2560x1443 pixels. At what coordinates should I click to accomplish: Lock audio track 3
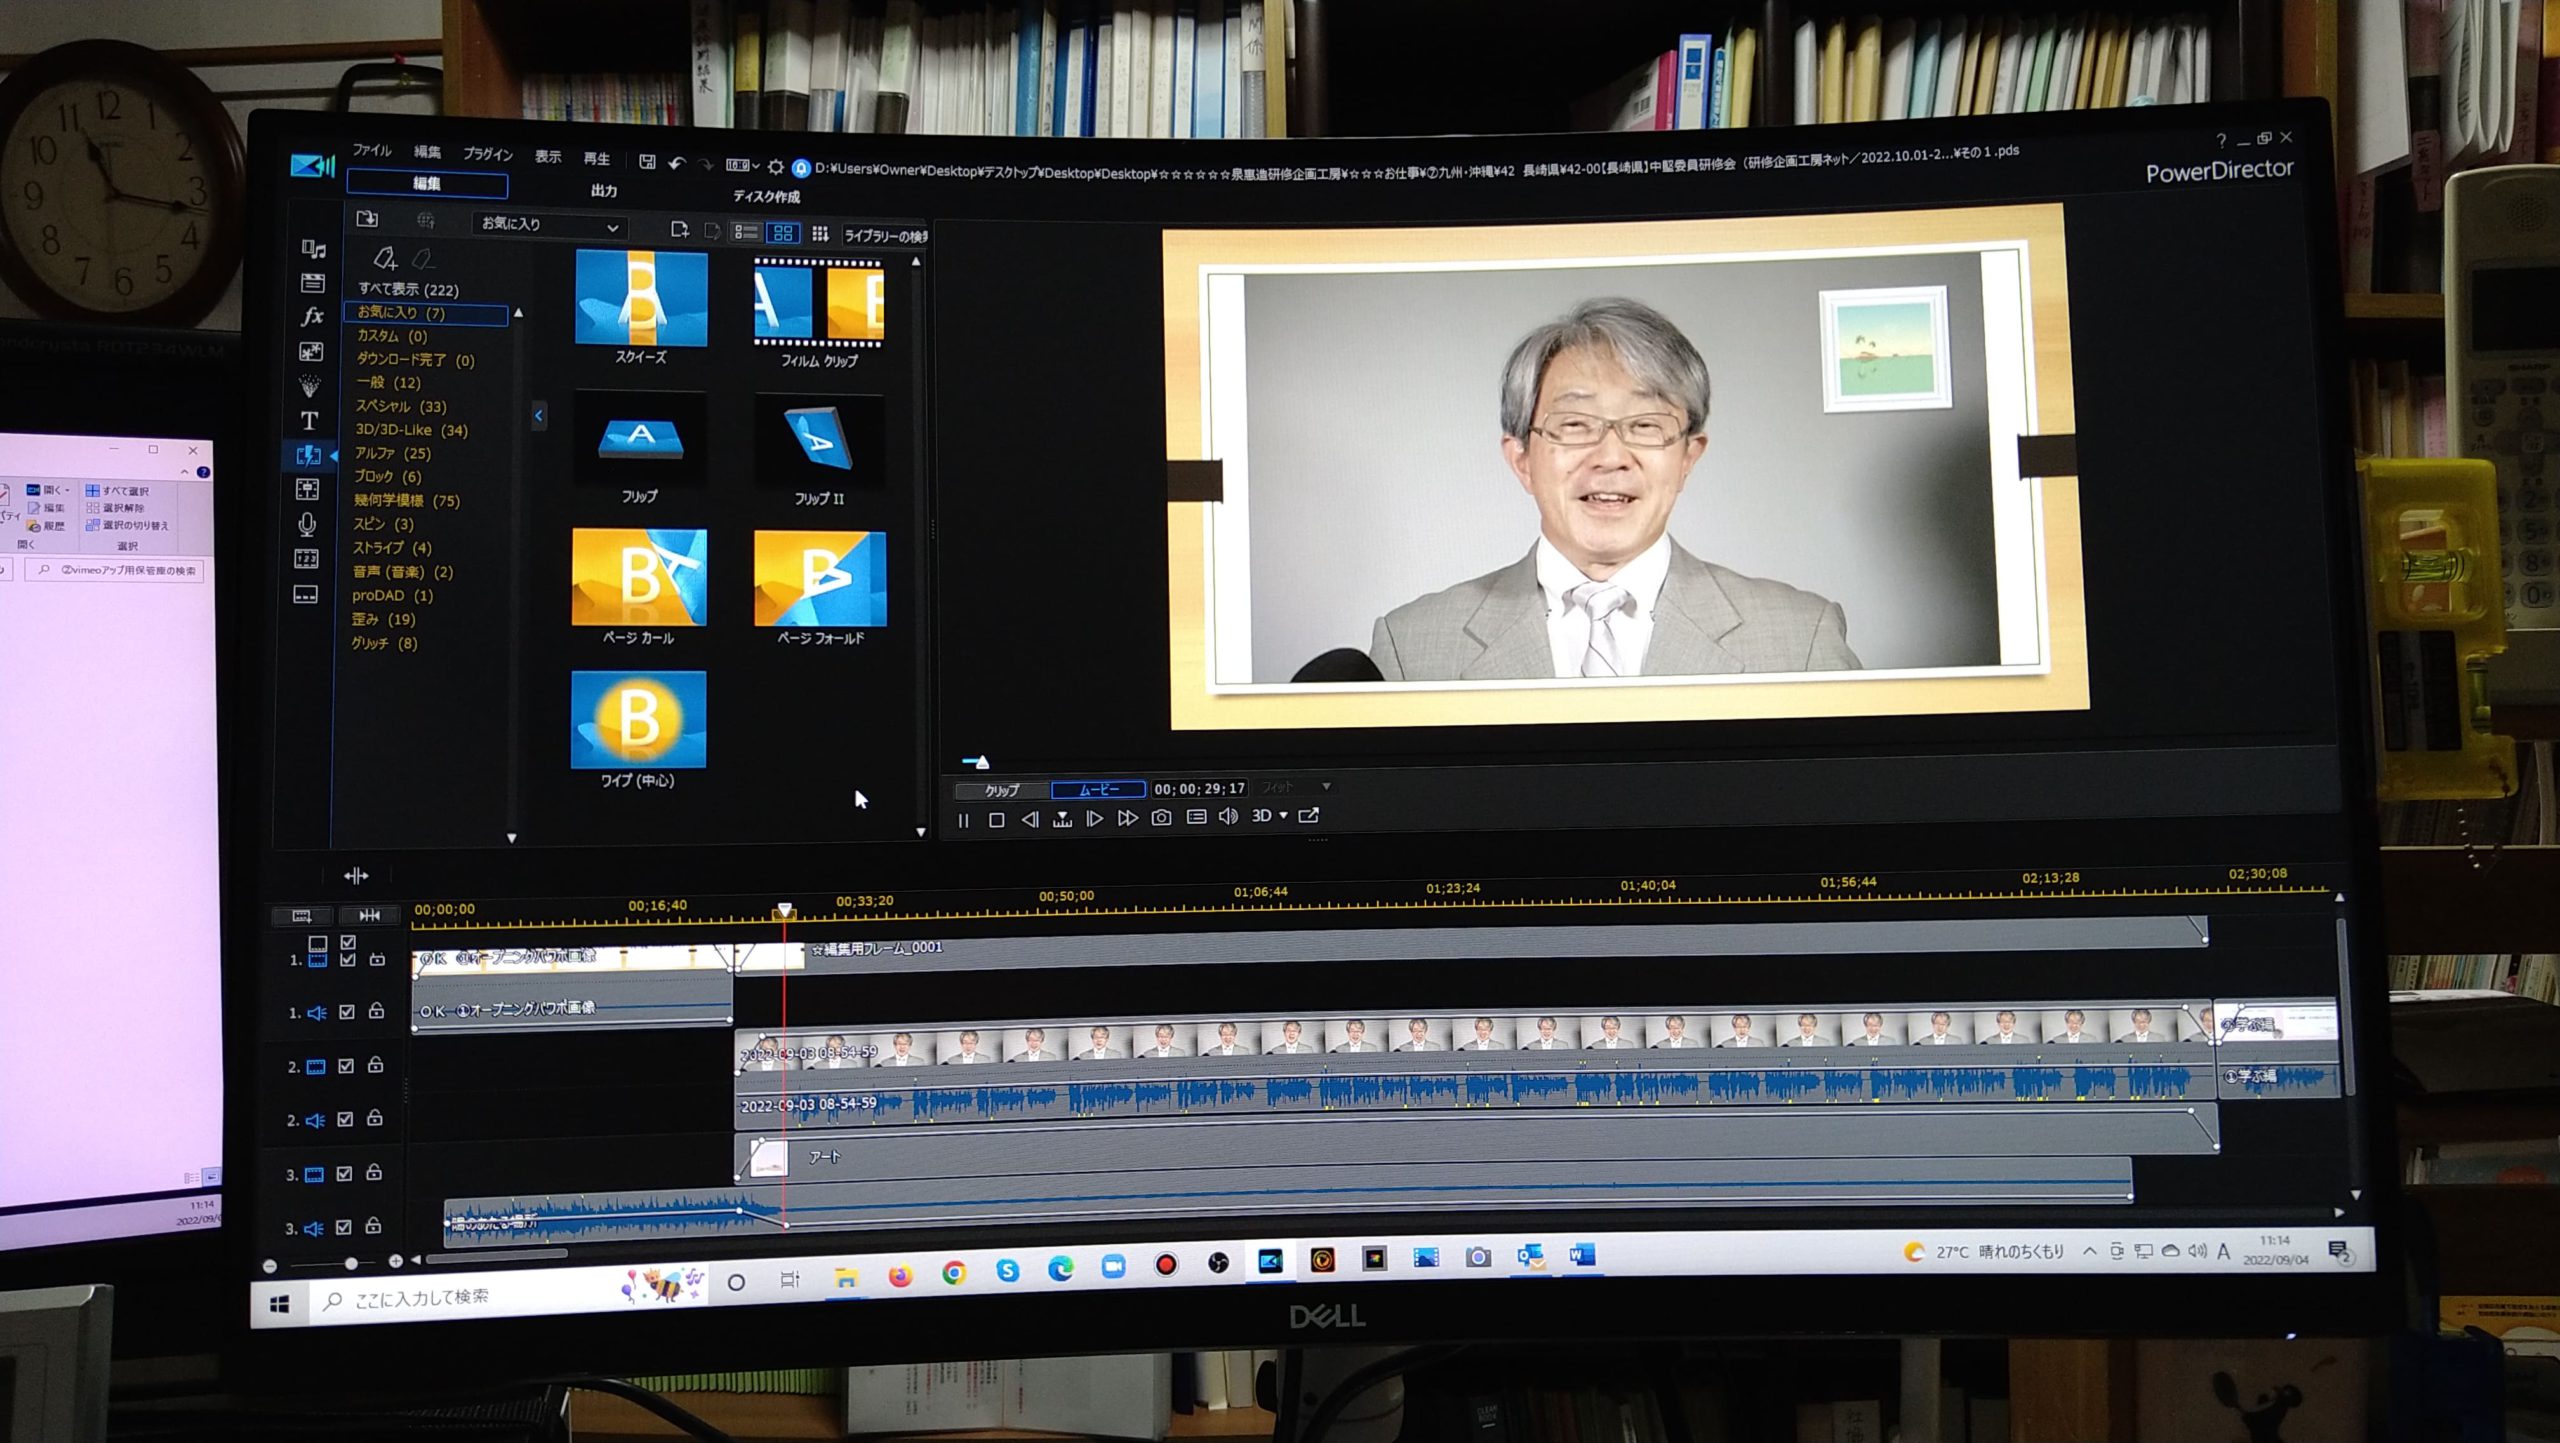tap(373, 1226)
